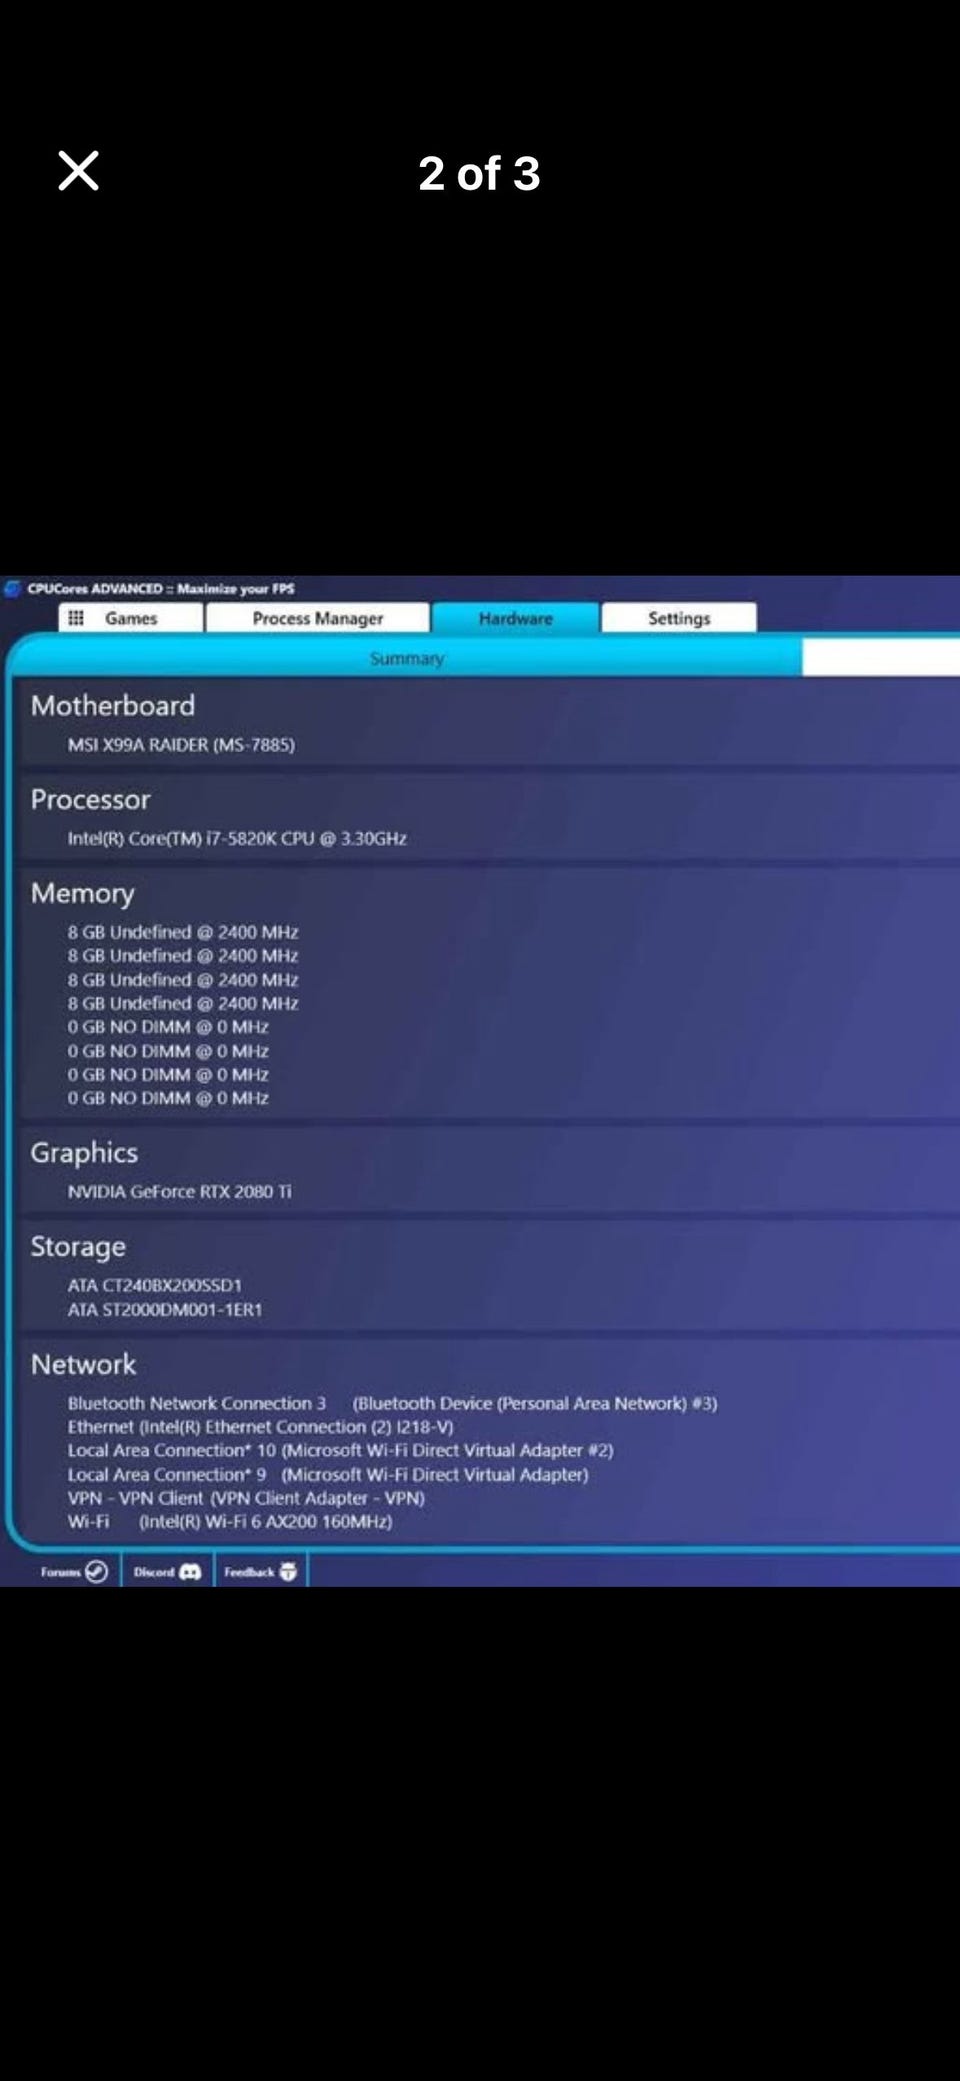960x2081 pixels.
Task: Click the Memory heading
Action: click(x=82, y=893)
